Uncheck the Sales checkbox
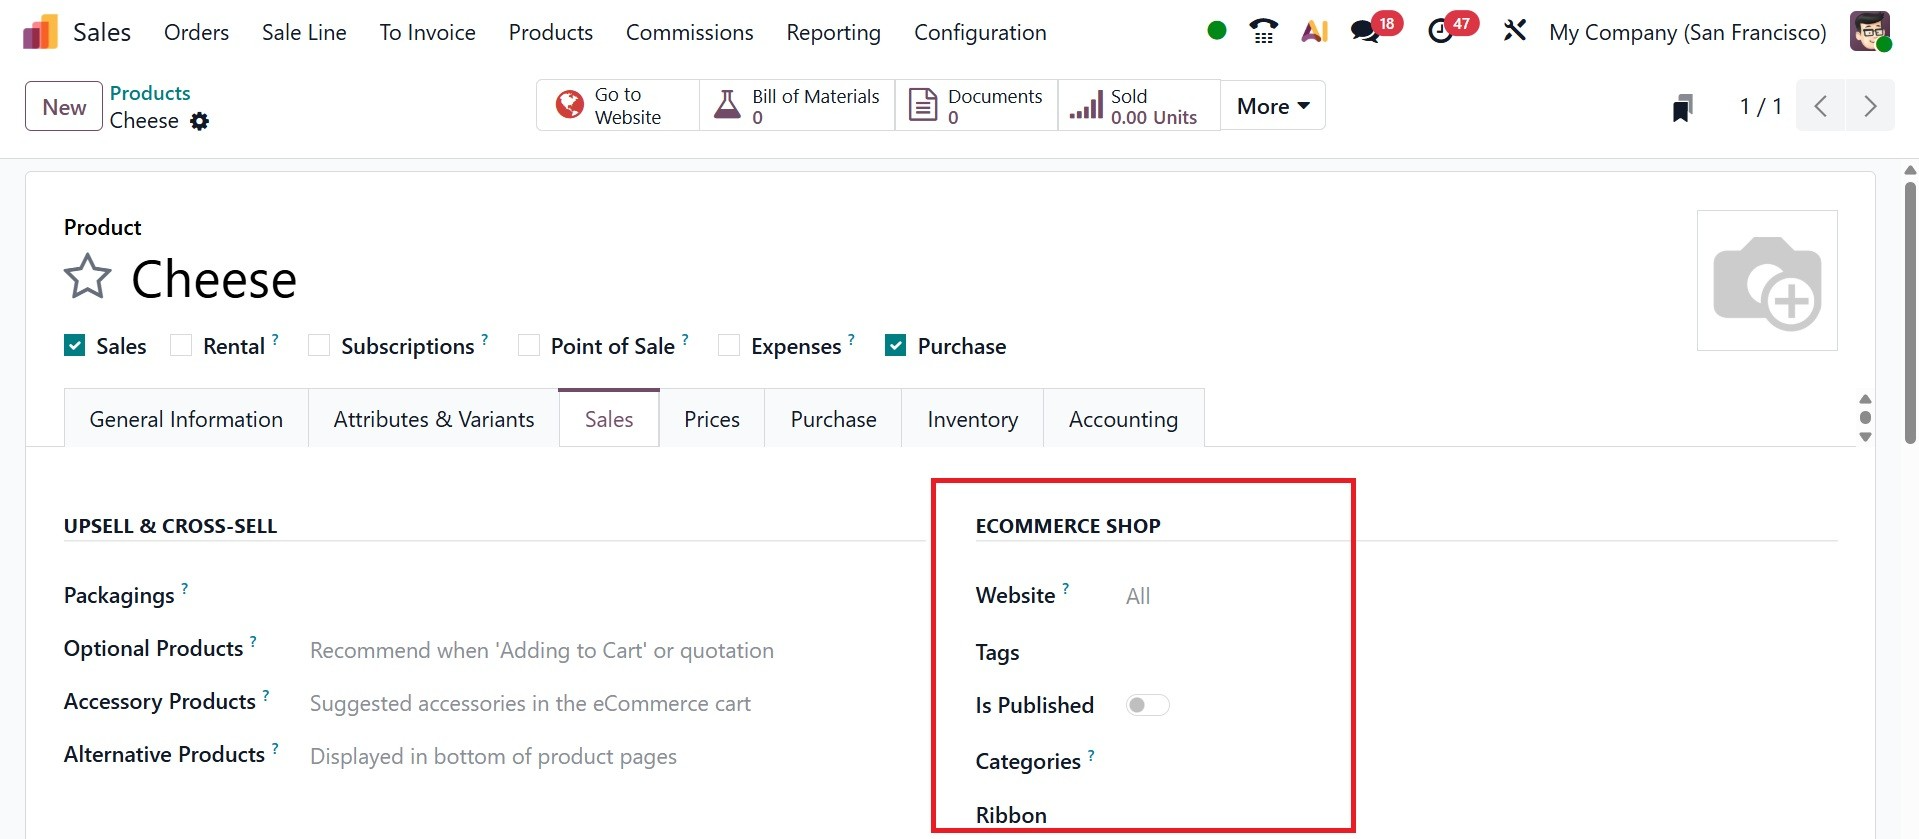The height and width of the screenshot is (839, 1919). coord(75,346)
